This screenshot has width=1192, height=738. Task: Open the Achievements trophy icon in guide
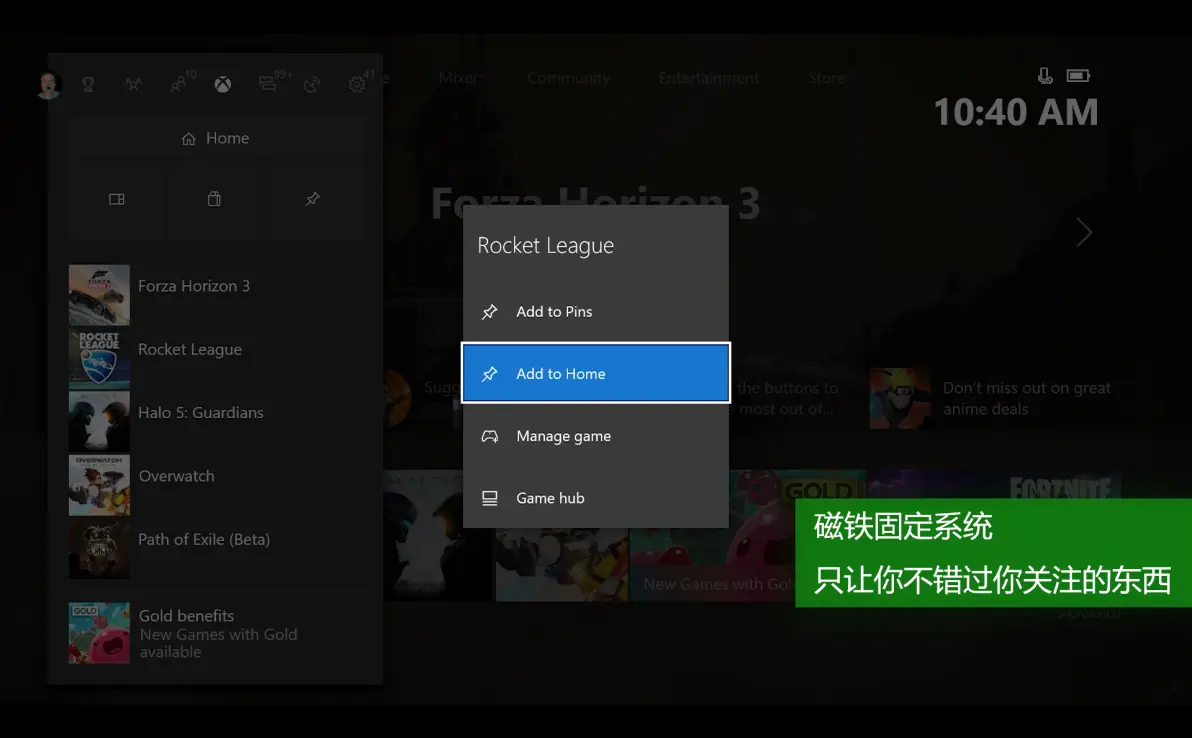(88, 84)
